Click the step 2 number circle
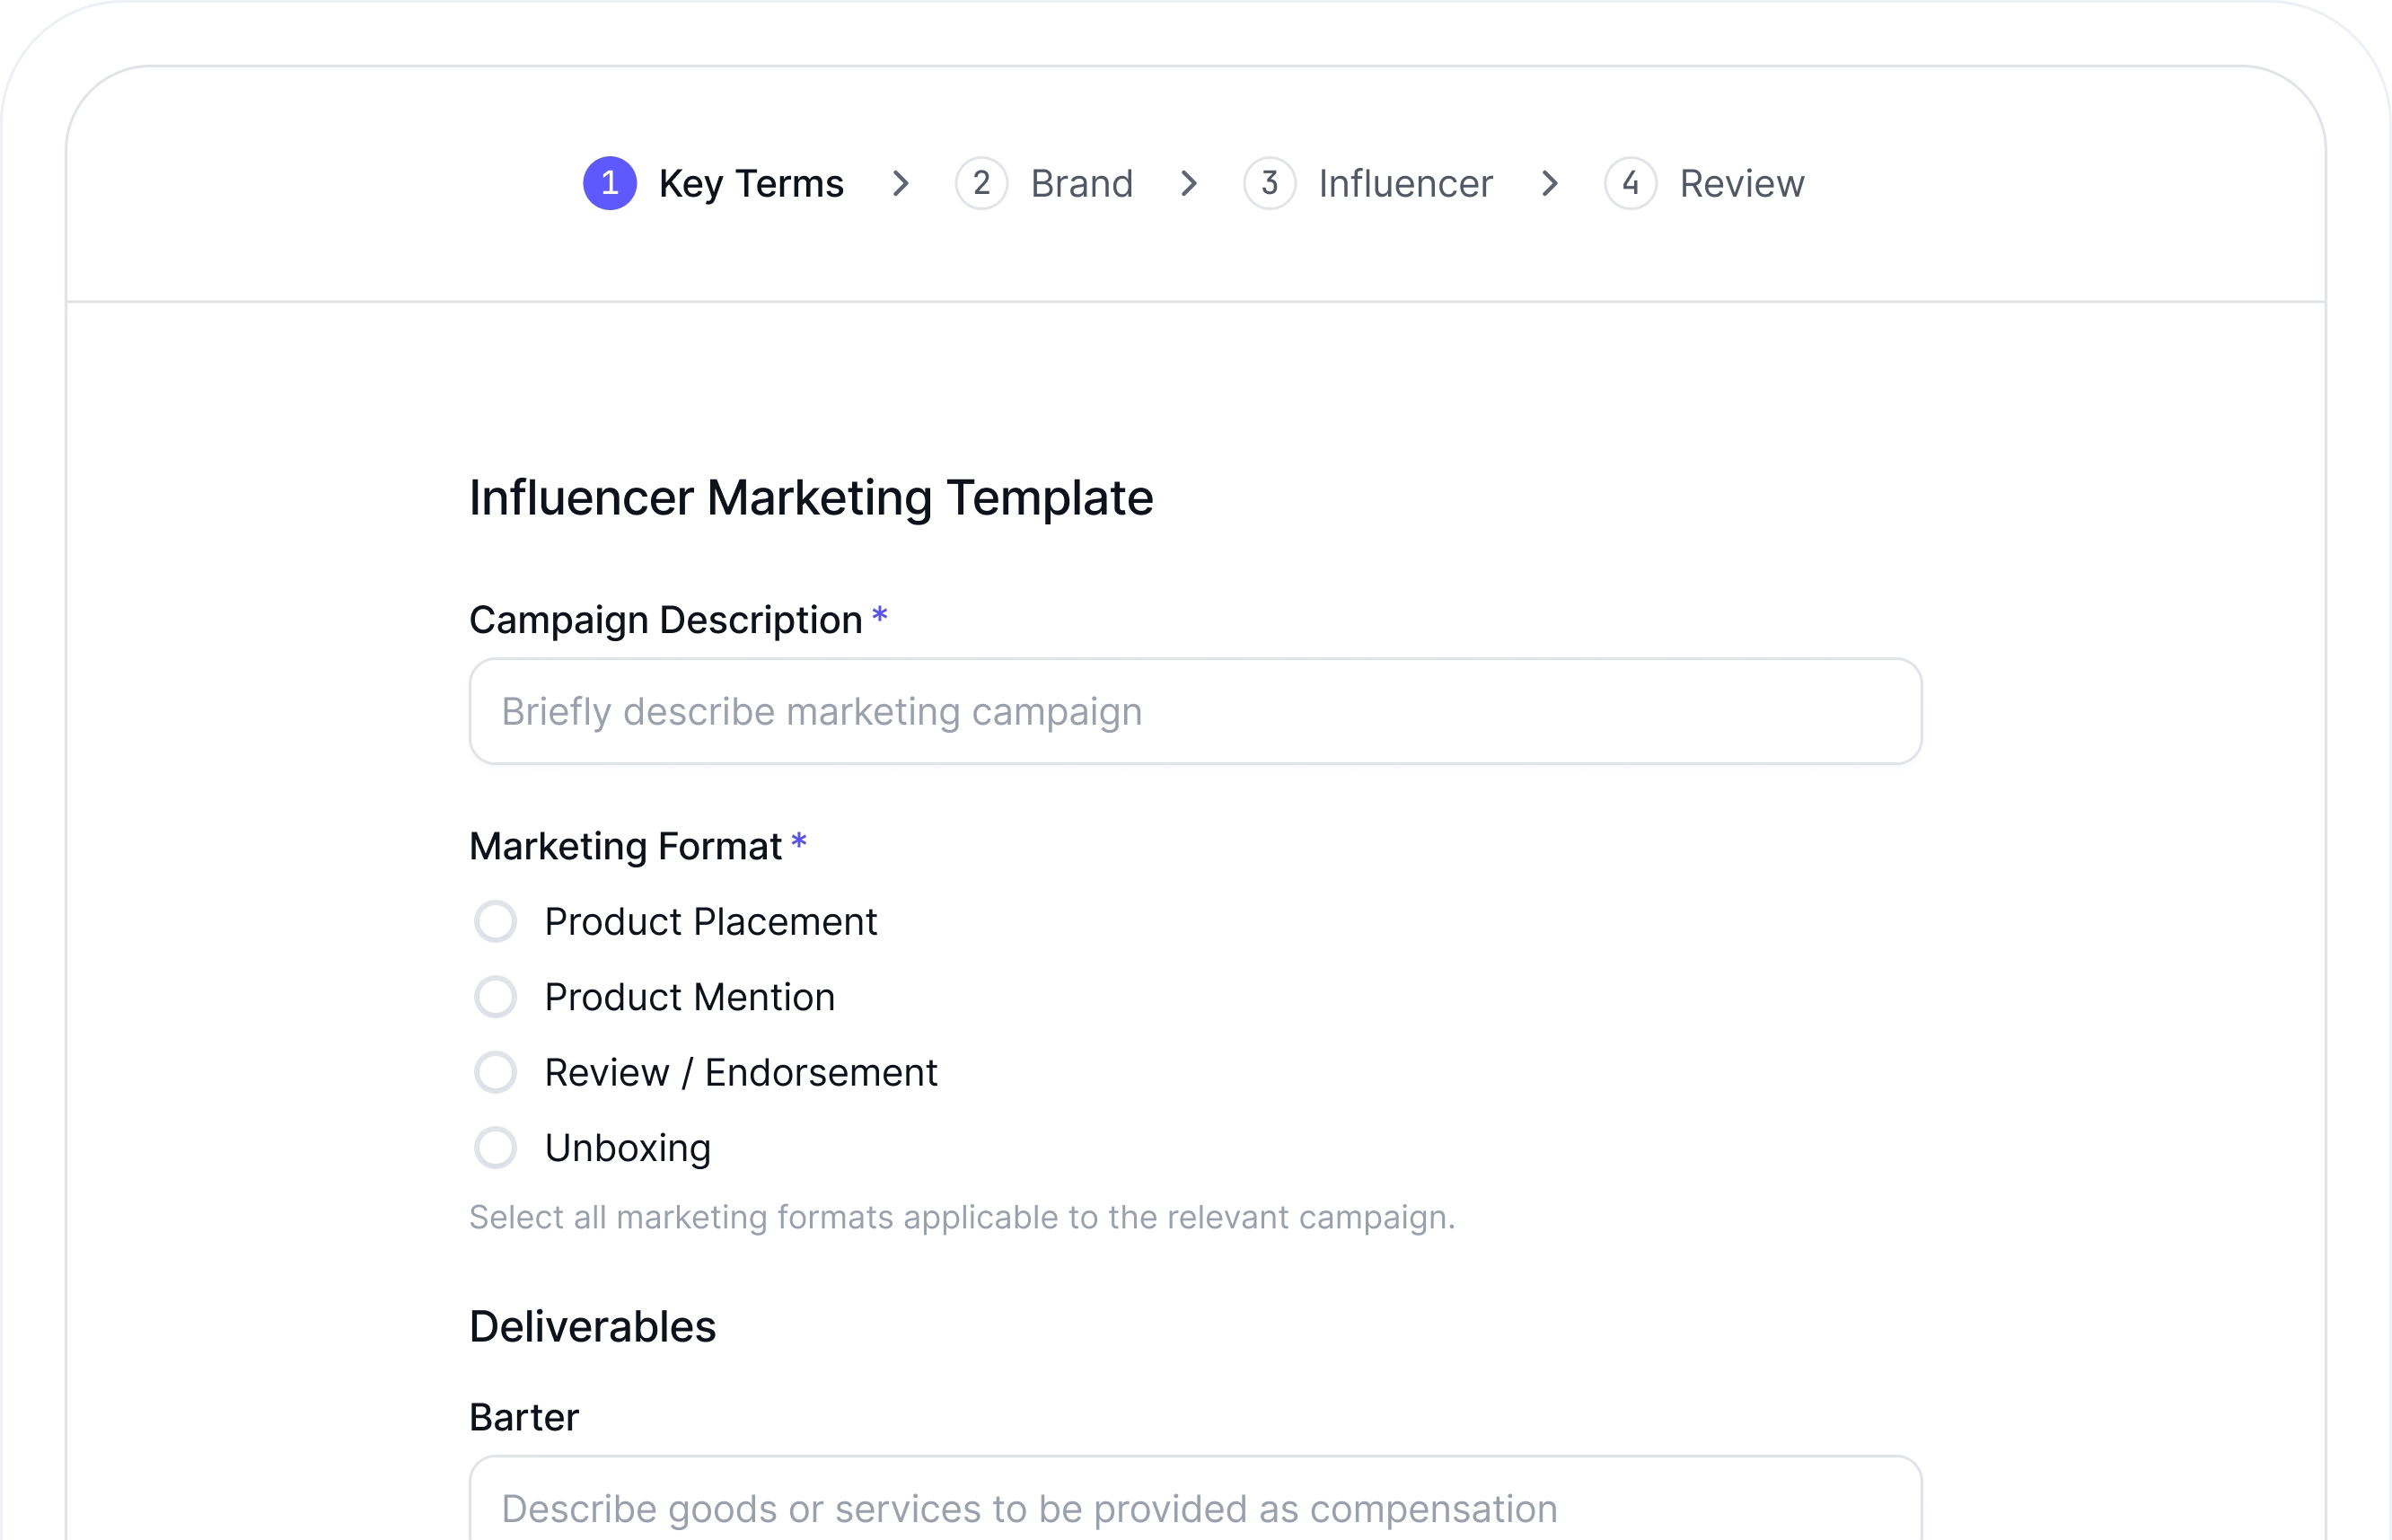The image size is (2392, 1540). tap(981, 183)
